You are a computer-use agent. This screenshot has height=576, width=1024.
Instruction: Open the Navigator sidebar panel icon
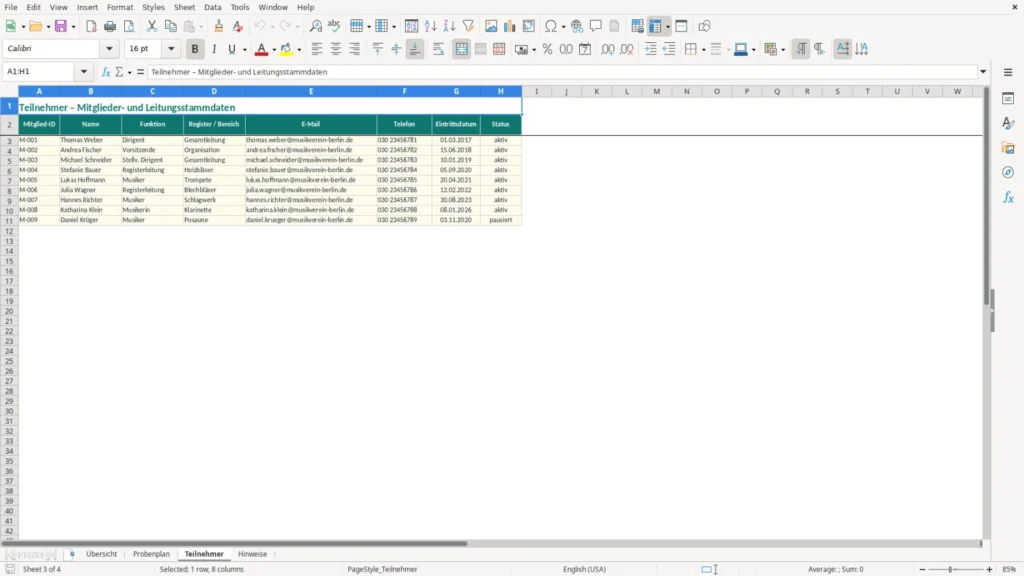pos(1008,172)
